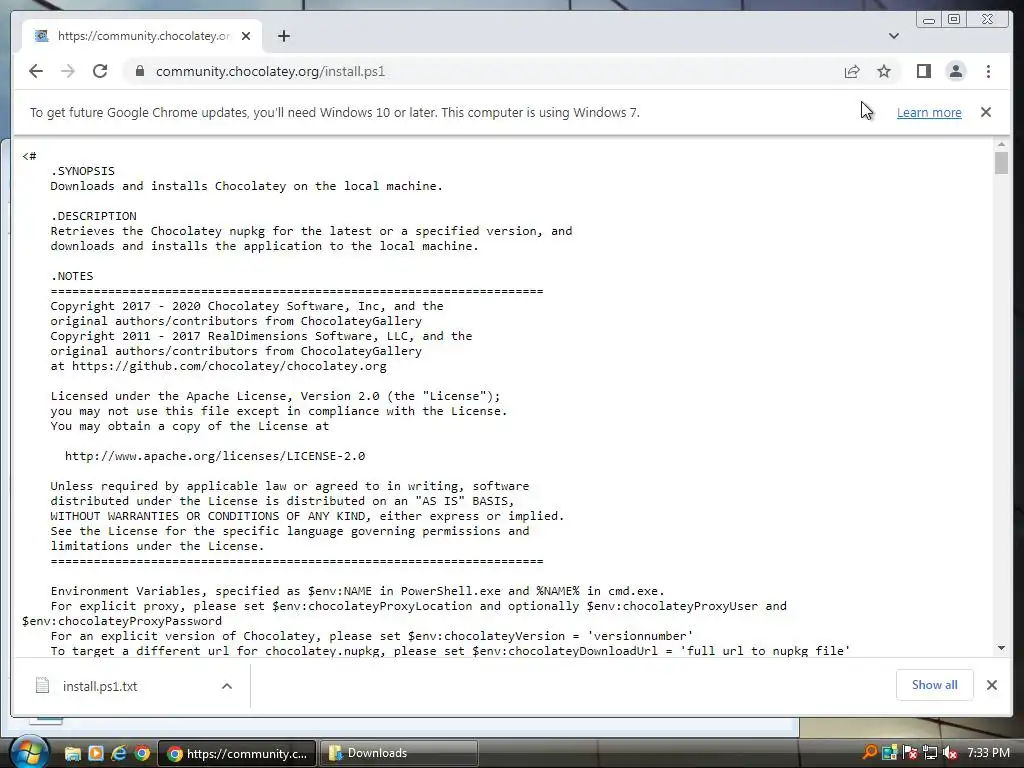The image size is (1024, 768).
Task: Open the Windows Start menu
Action: pyautogui.click(x=29, y=753)
